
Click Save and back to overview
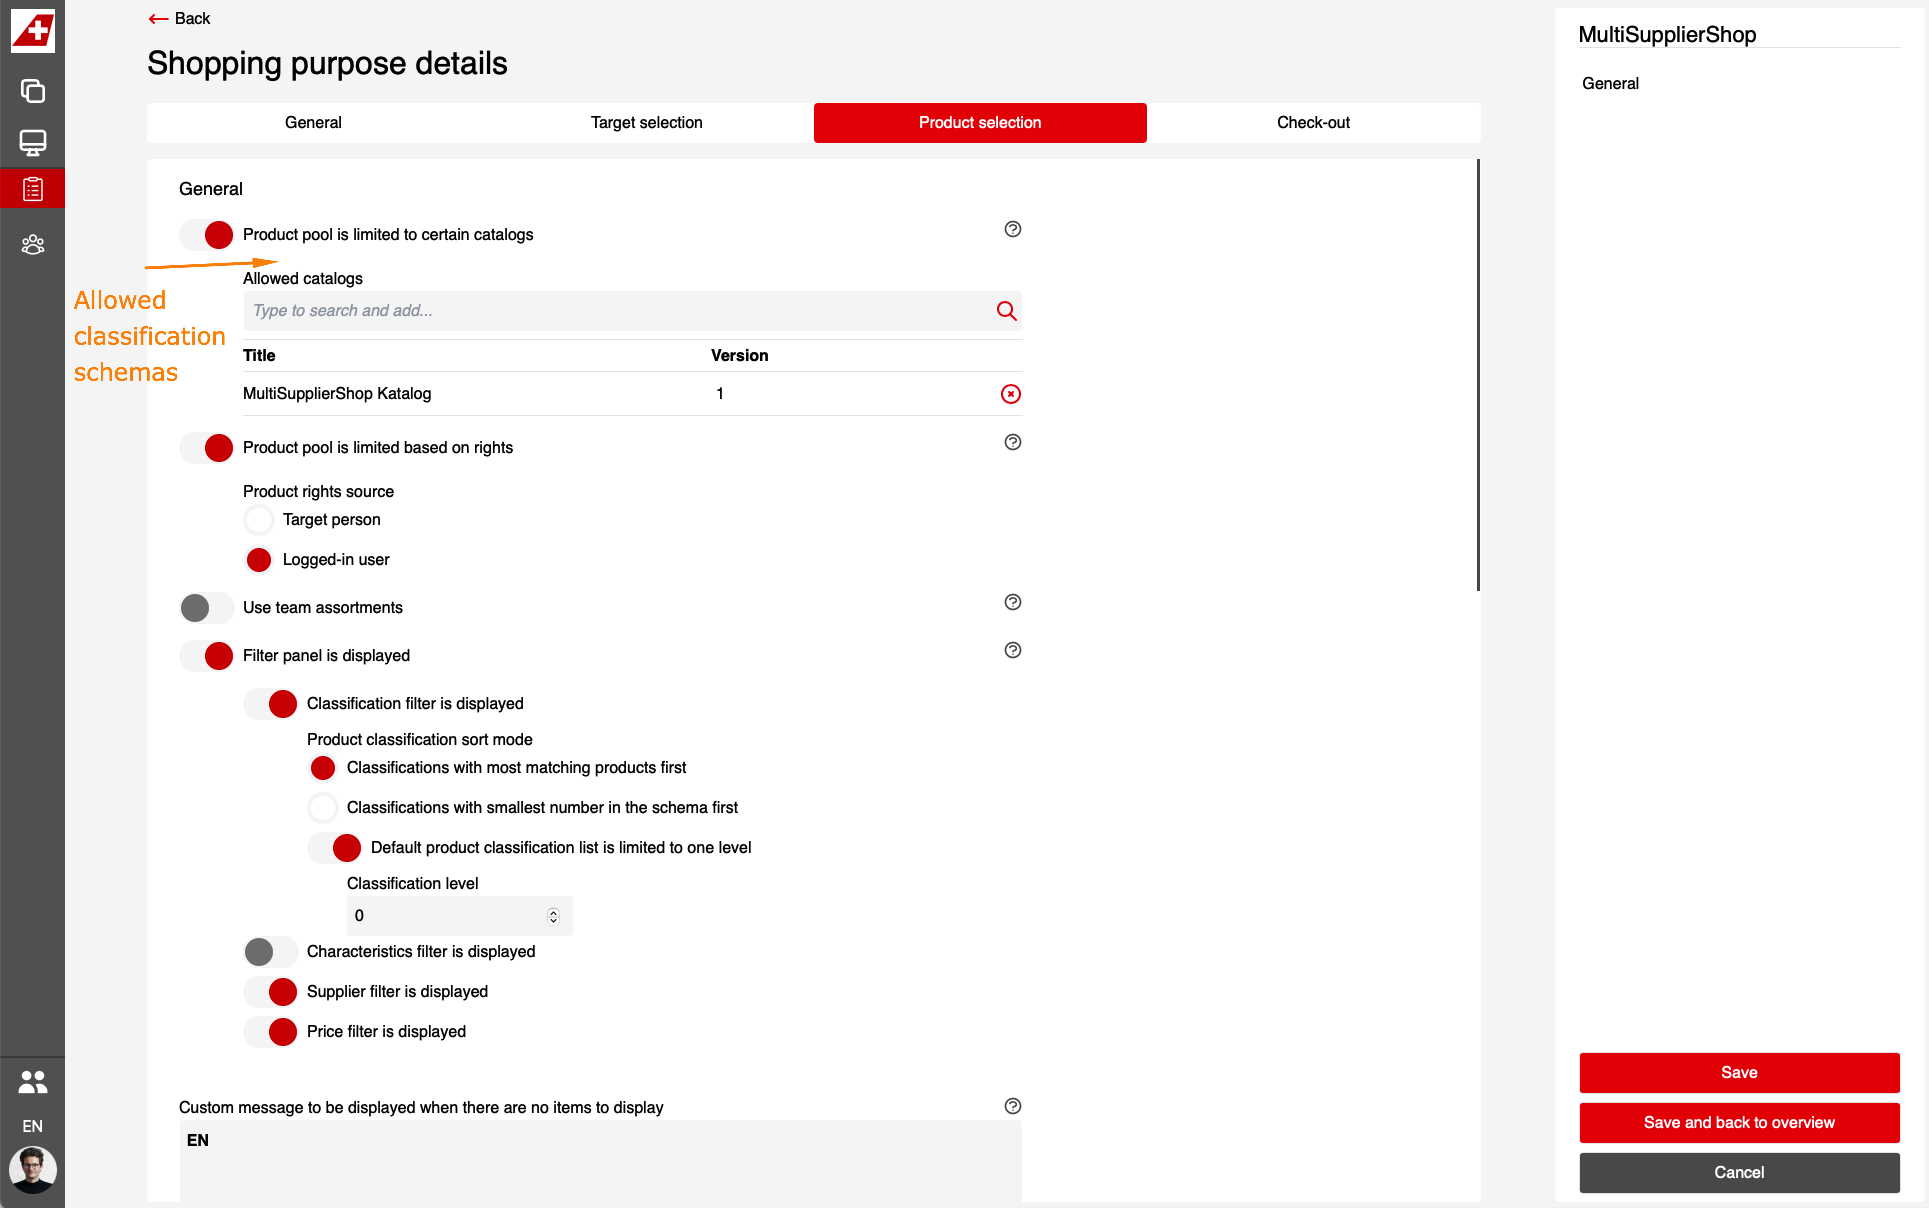(1738, 1122)
